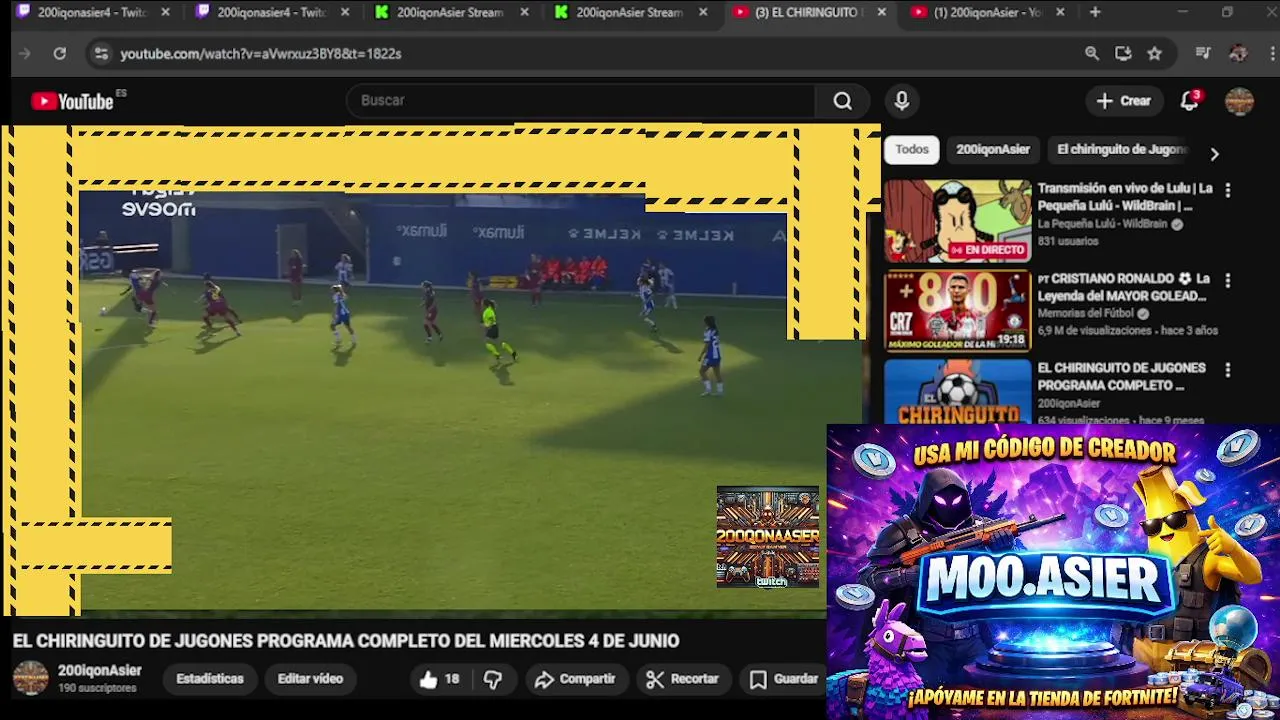Switch to the (3) EL CHIRINGUITO tab

tap(808, 12)
